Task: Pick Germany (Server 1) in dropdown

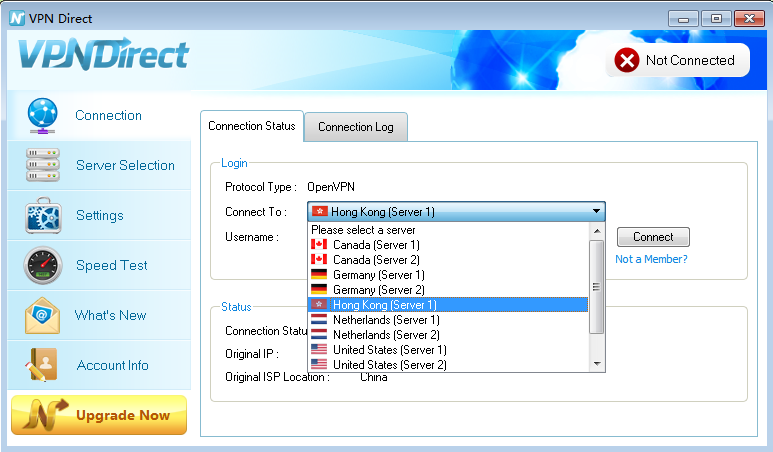Action: tap(448, 275)
